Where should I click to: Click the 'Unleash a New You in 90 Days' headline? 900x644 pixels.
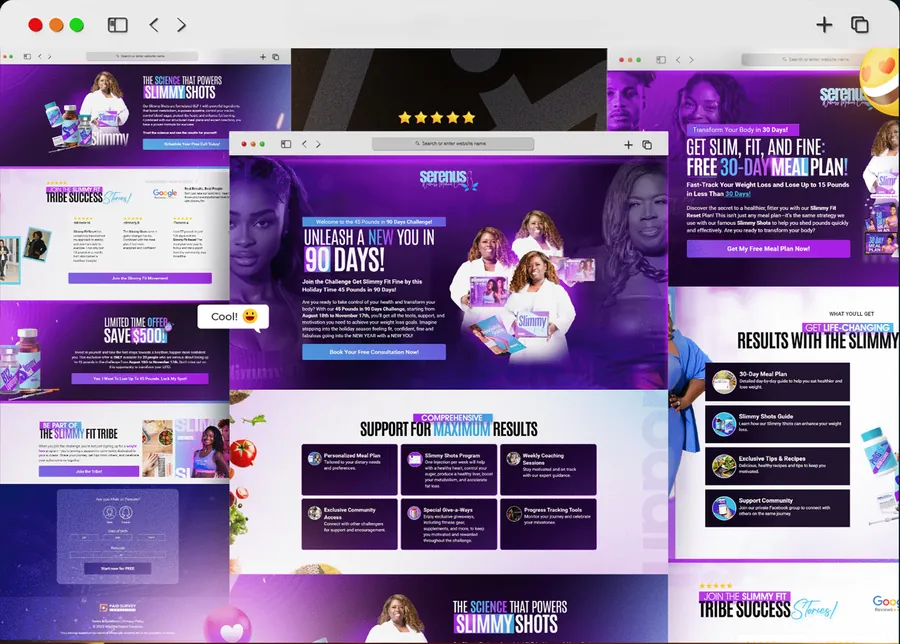[369, 250]
